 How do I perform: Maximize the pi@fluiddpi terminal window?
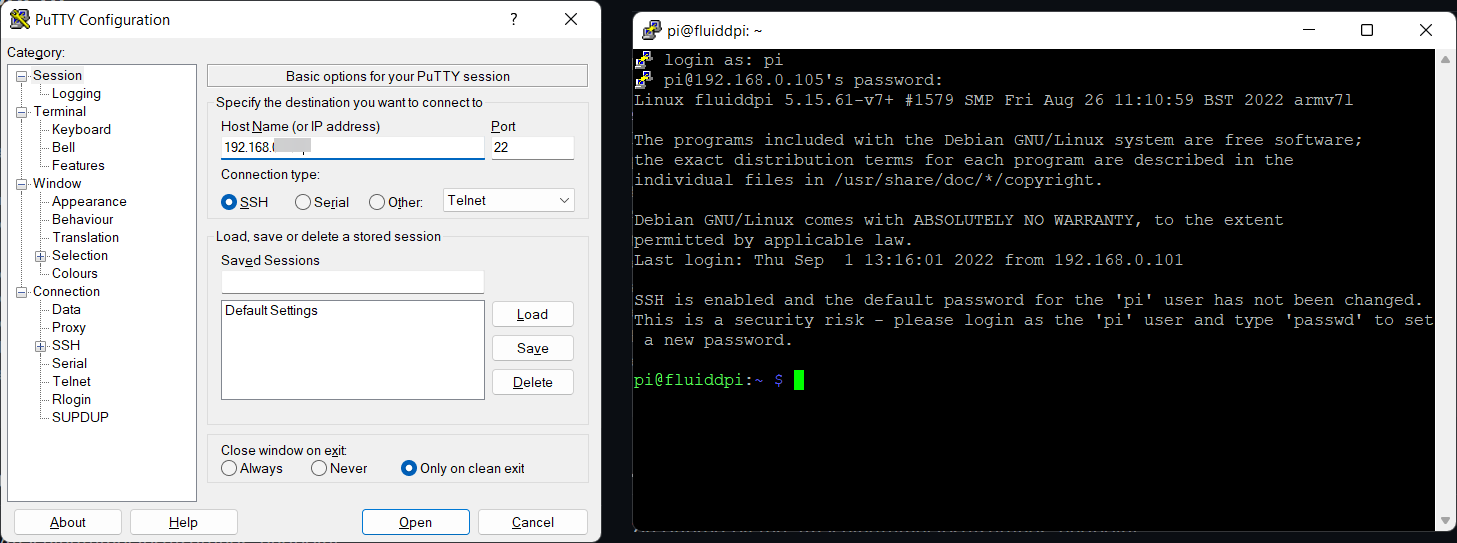(1367, 30)
